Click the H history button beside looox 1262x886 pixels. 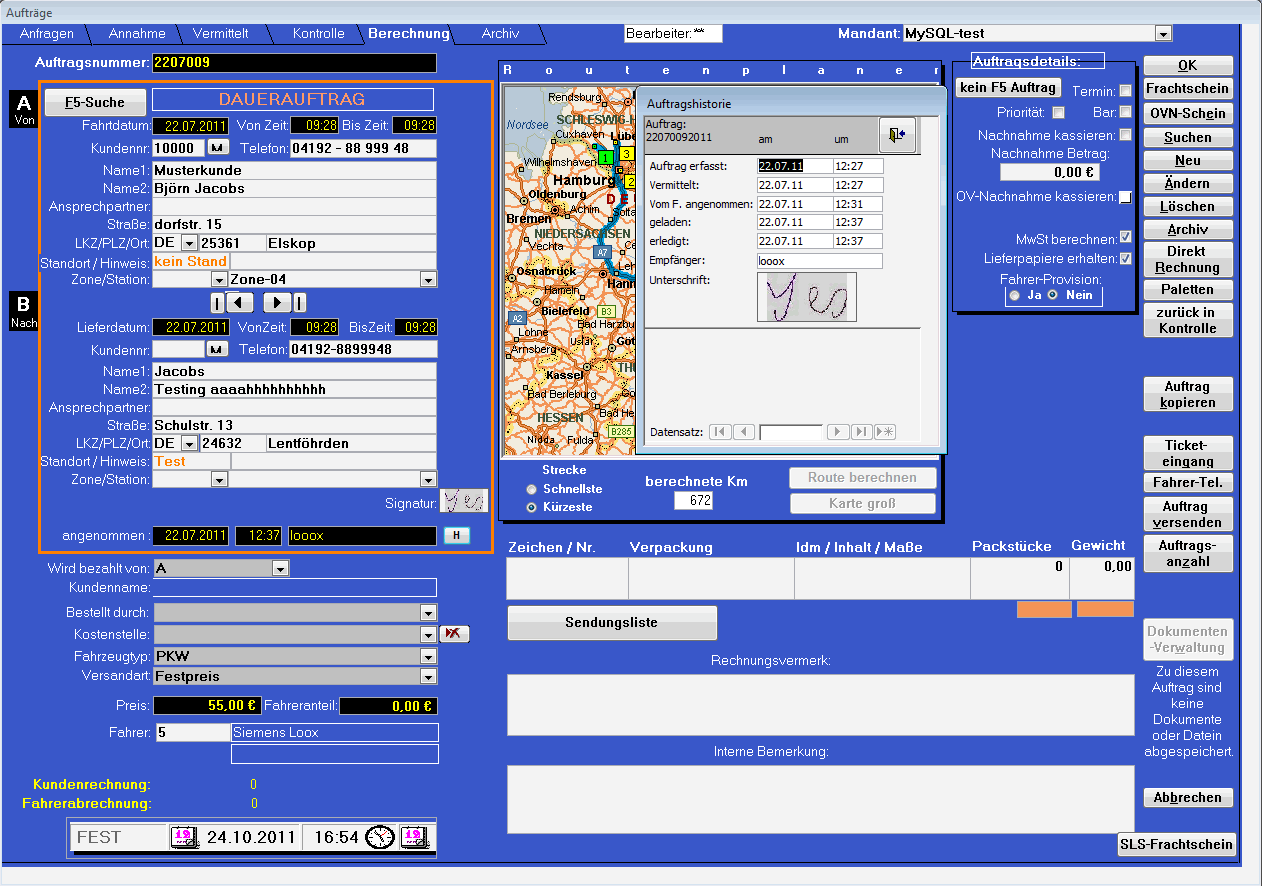click(455, 535)
